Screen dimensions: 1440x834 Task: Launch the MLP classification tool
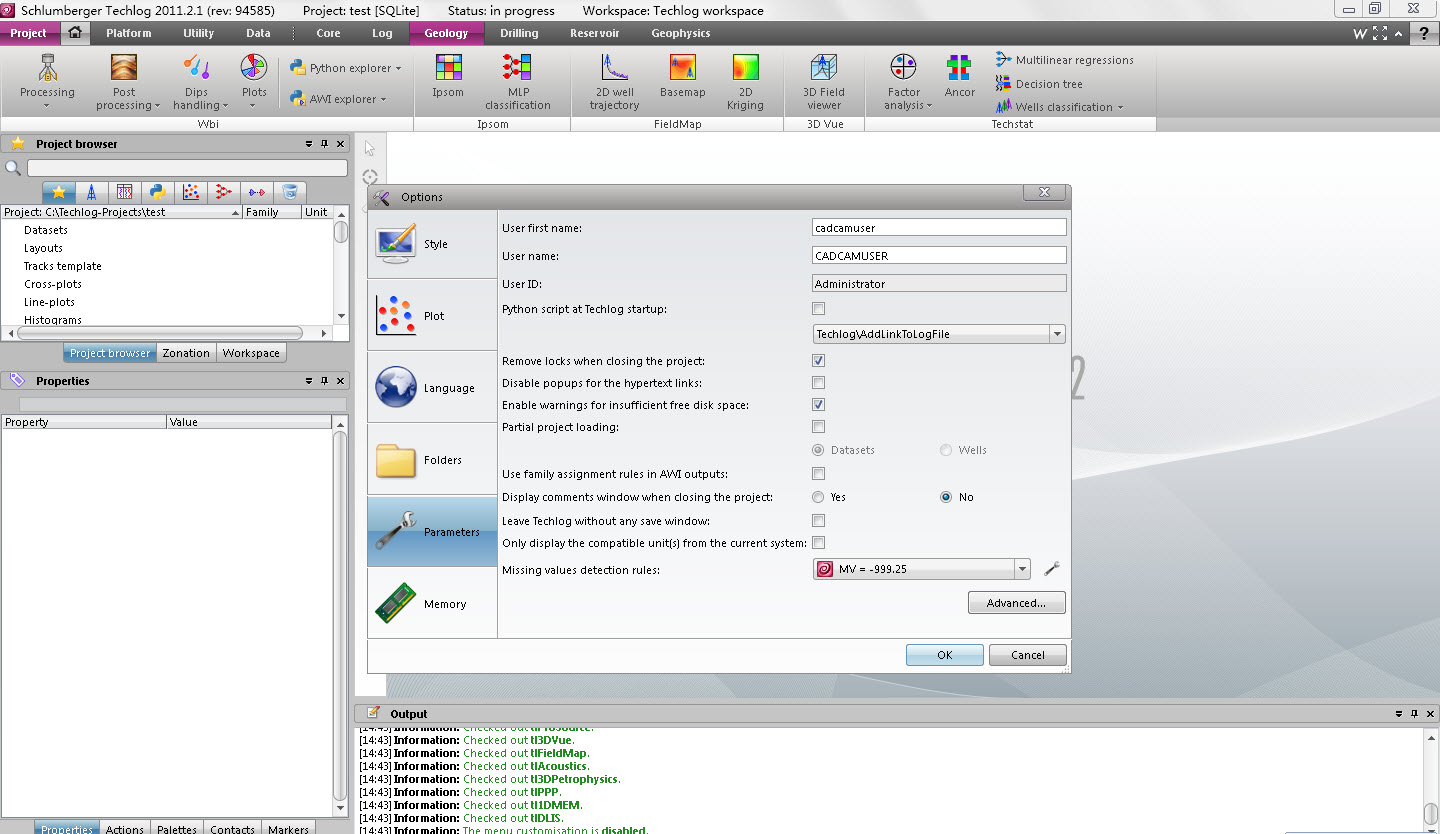coord(517,81)
